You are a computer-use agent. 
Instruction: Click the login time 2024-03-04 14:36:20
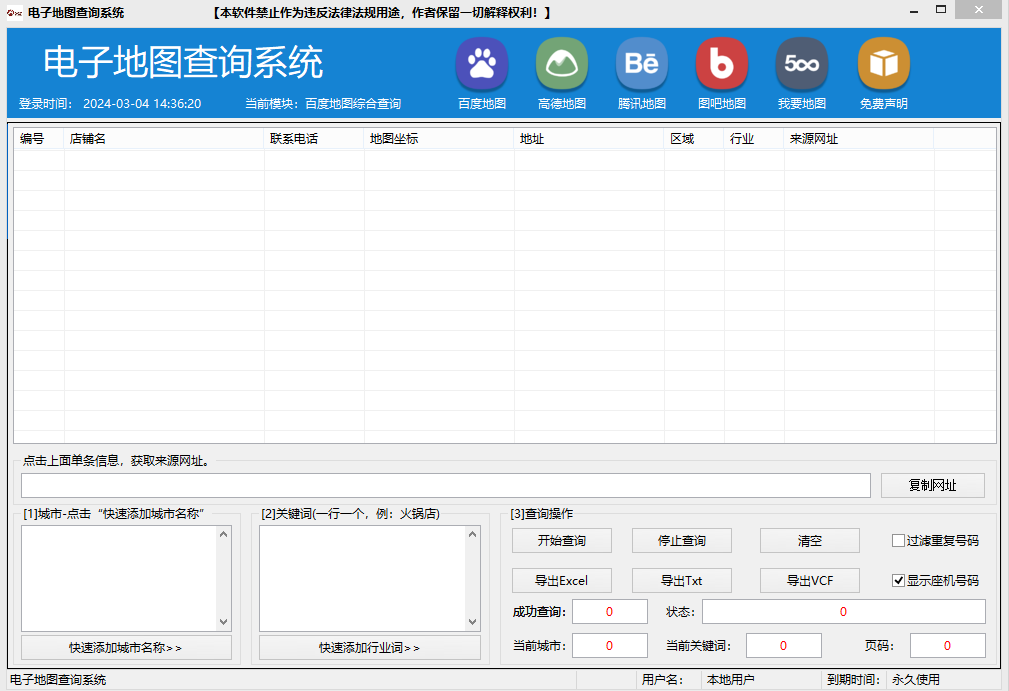(x=142, y=104)
